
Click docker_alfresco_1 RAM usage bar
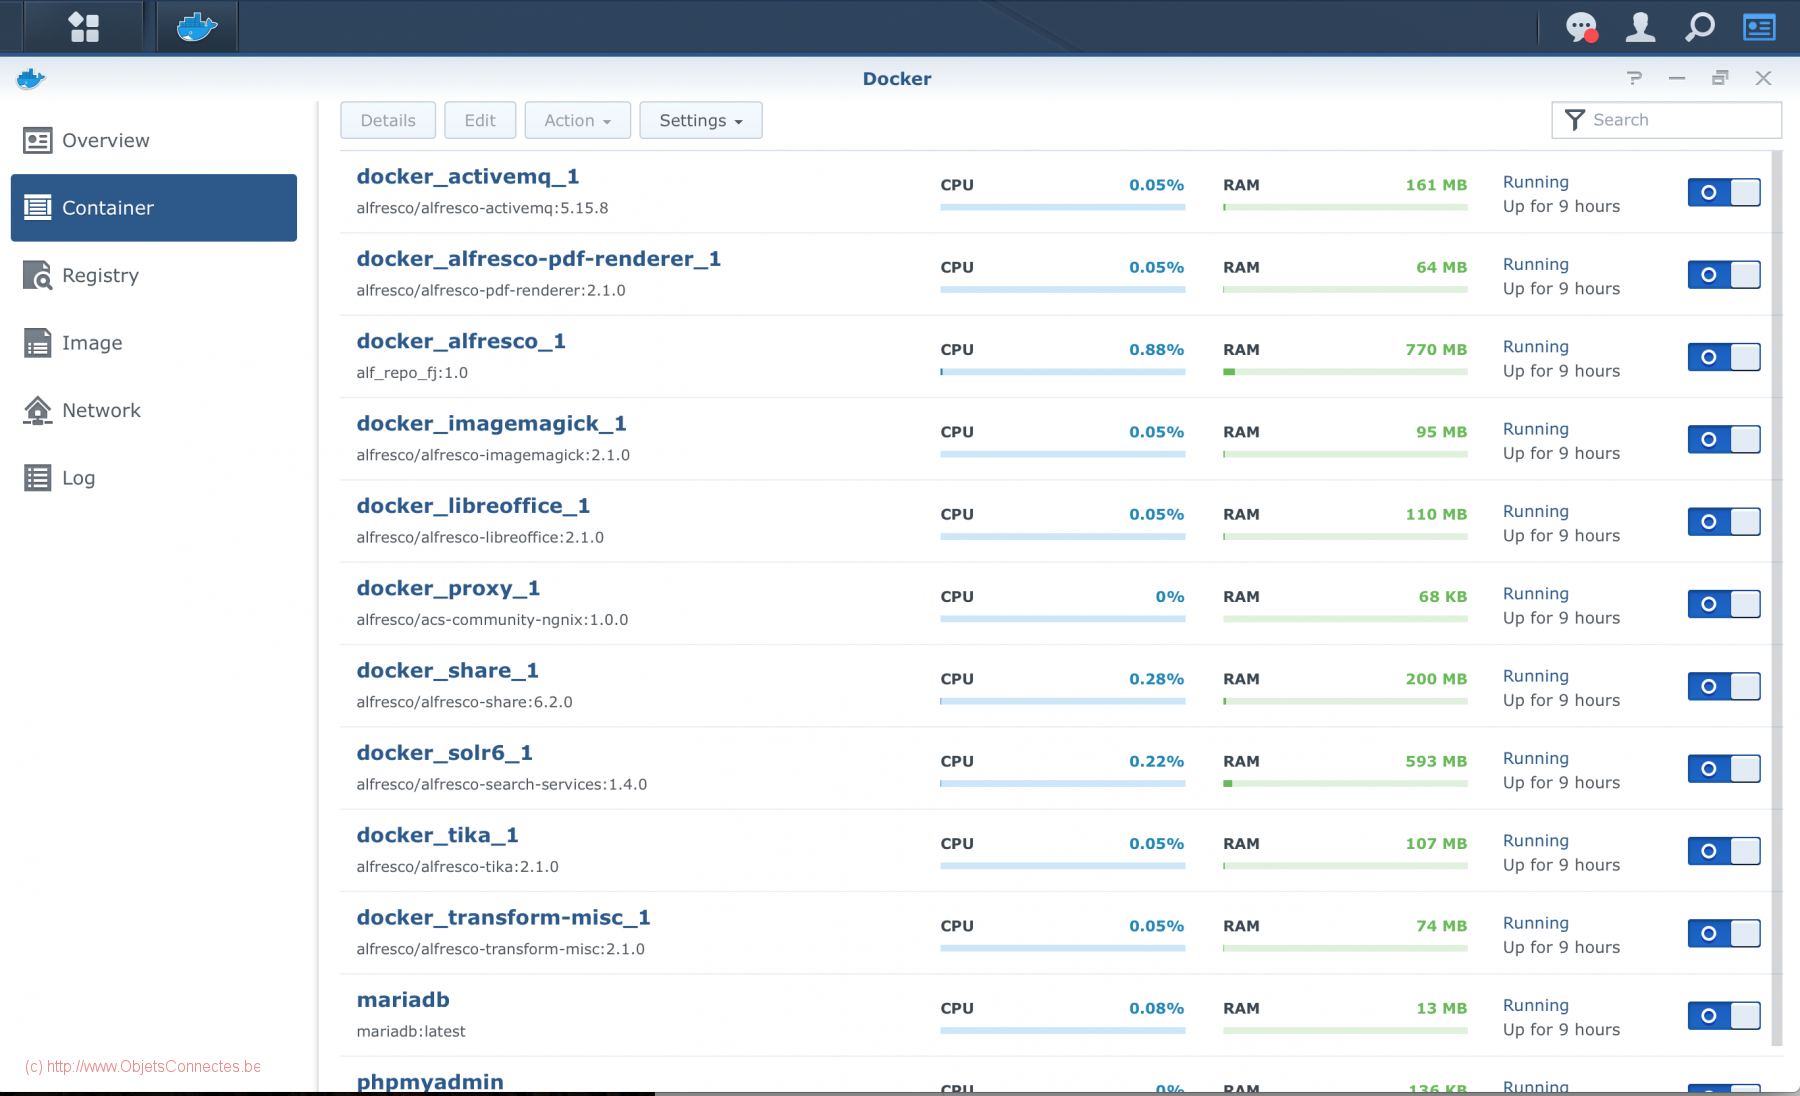(1345, 372)
